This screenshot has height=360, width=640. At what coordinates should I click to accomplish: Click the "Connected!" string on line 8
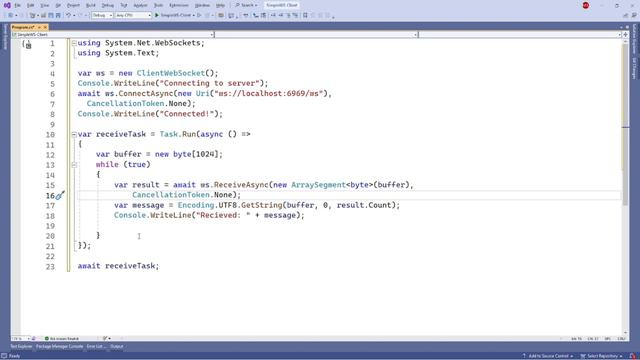(187, 114)
